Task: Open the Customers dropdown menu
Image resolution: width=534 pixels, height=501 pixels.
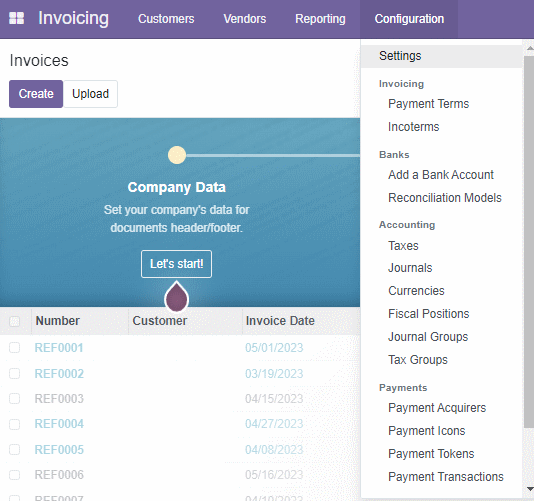Action: [x=166, y=19]
